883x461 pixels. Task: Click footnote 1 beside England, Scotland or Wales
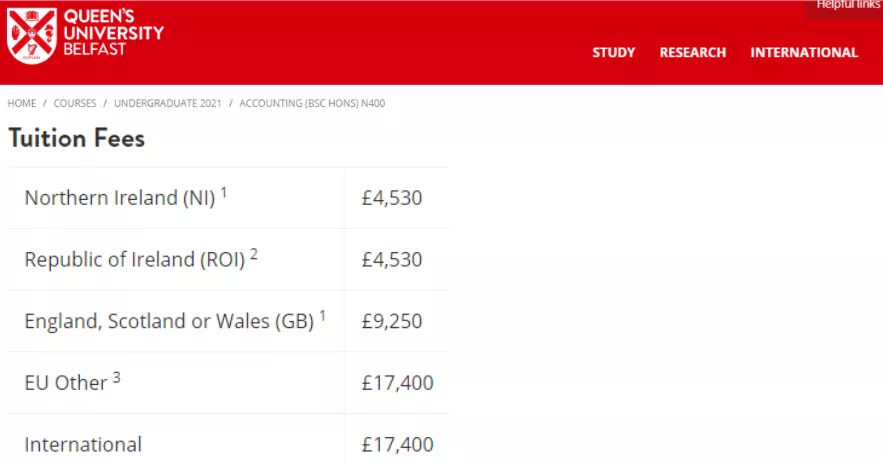[x=323, y=315]
